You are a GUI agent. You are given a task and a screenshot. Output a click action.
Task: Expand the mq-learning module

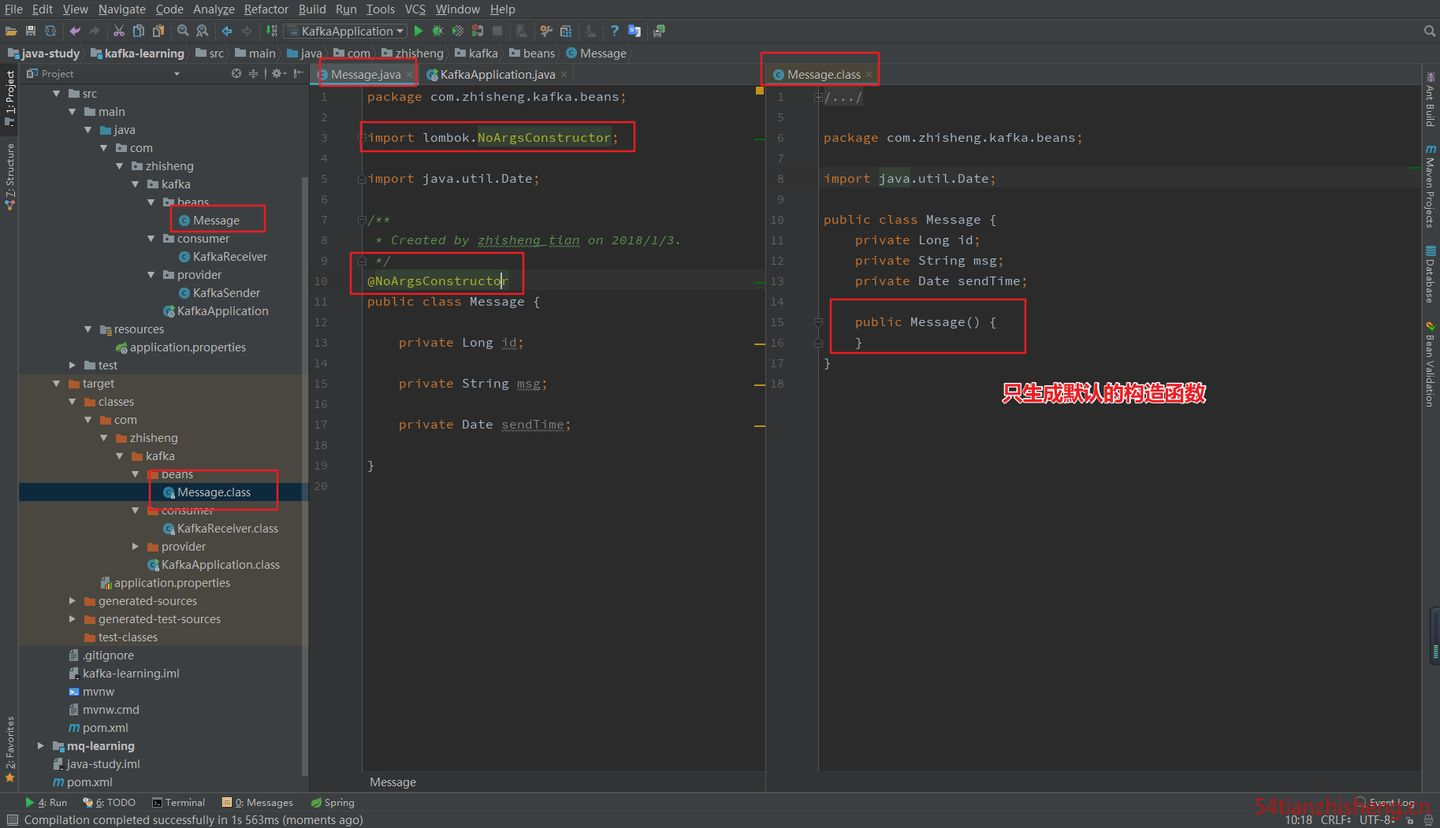(41, 745)
